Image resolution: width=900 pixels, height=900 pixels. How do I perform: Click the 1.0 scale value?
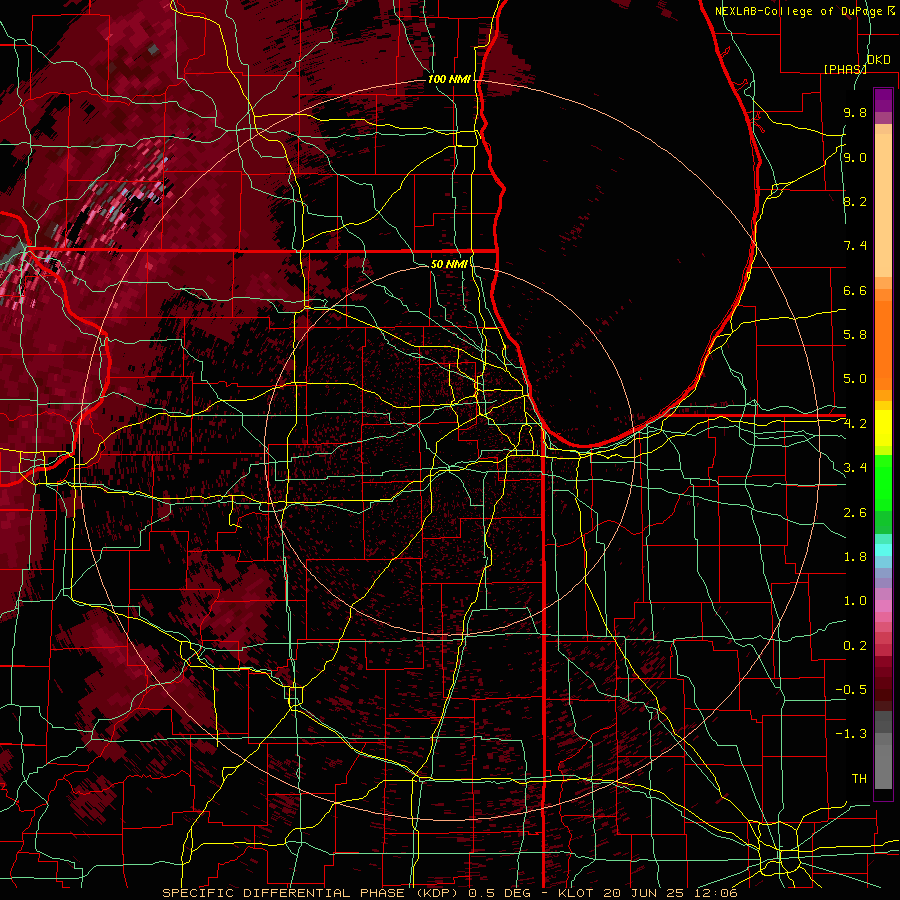point(855,601)
